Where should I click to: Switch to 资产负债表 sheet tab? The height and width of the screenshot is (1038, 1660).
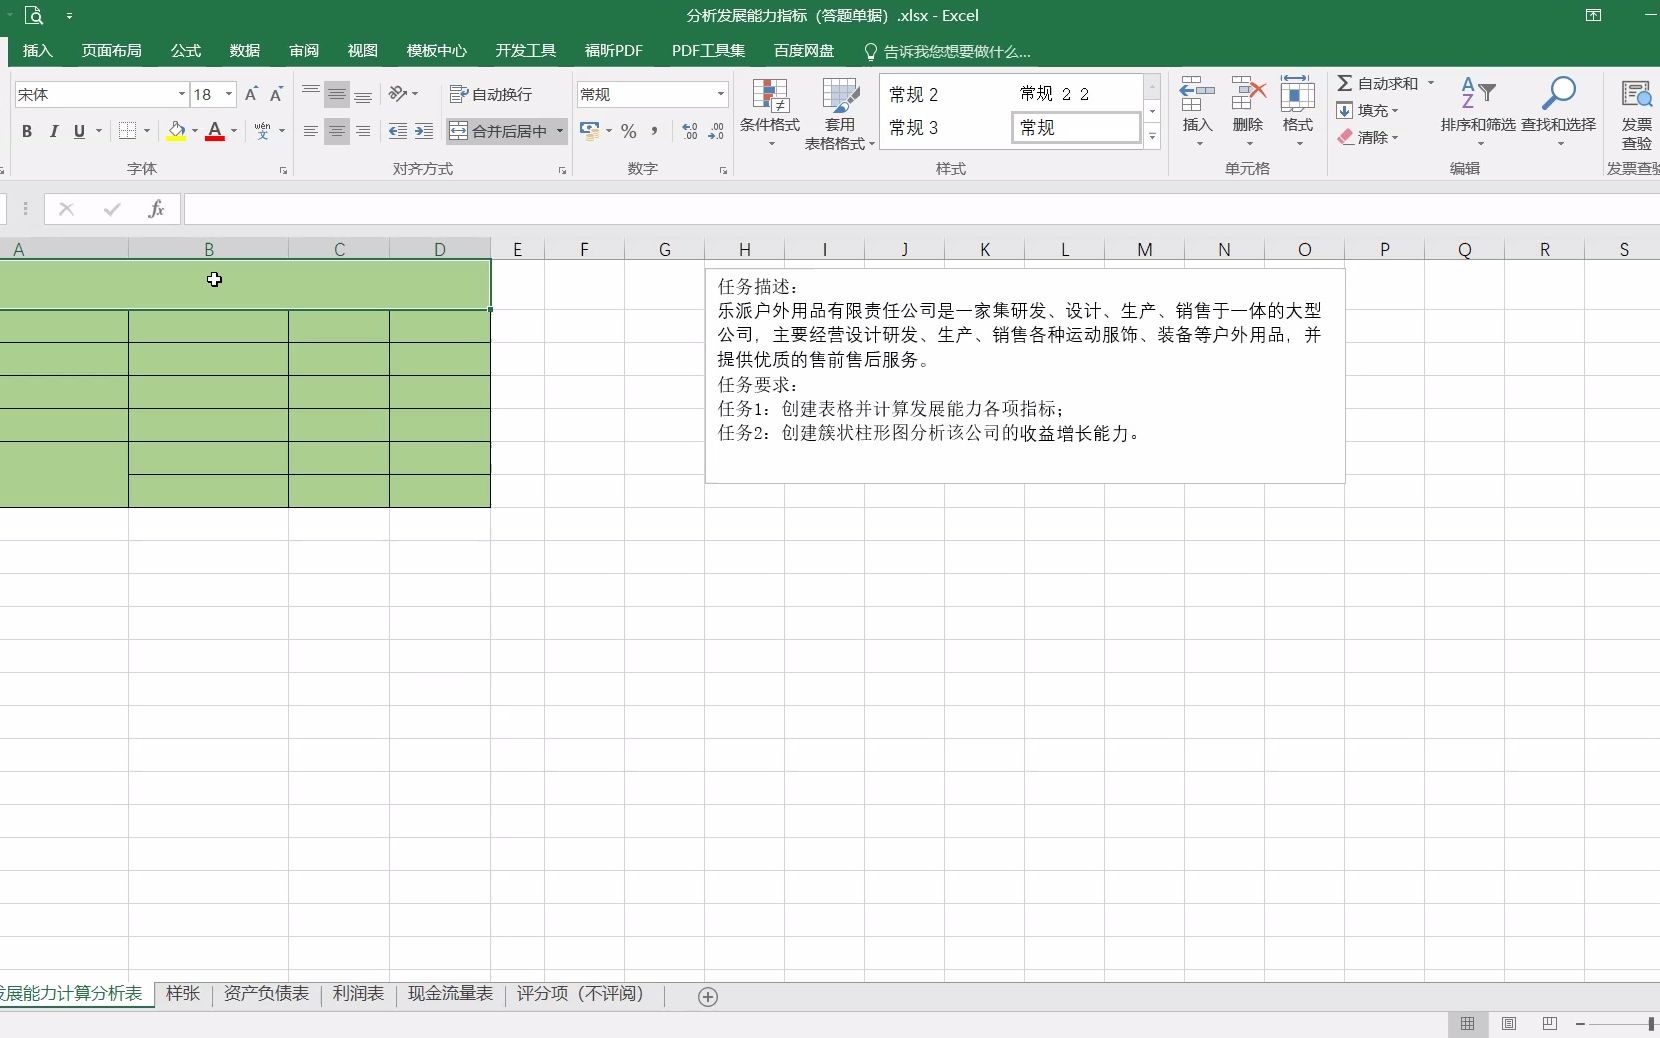[x=266, y=994]
